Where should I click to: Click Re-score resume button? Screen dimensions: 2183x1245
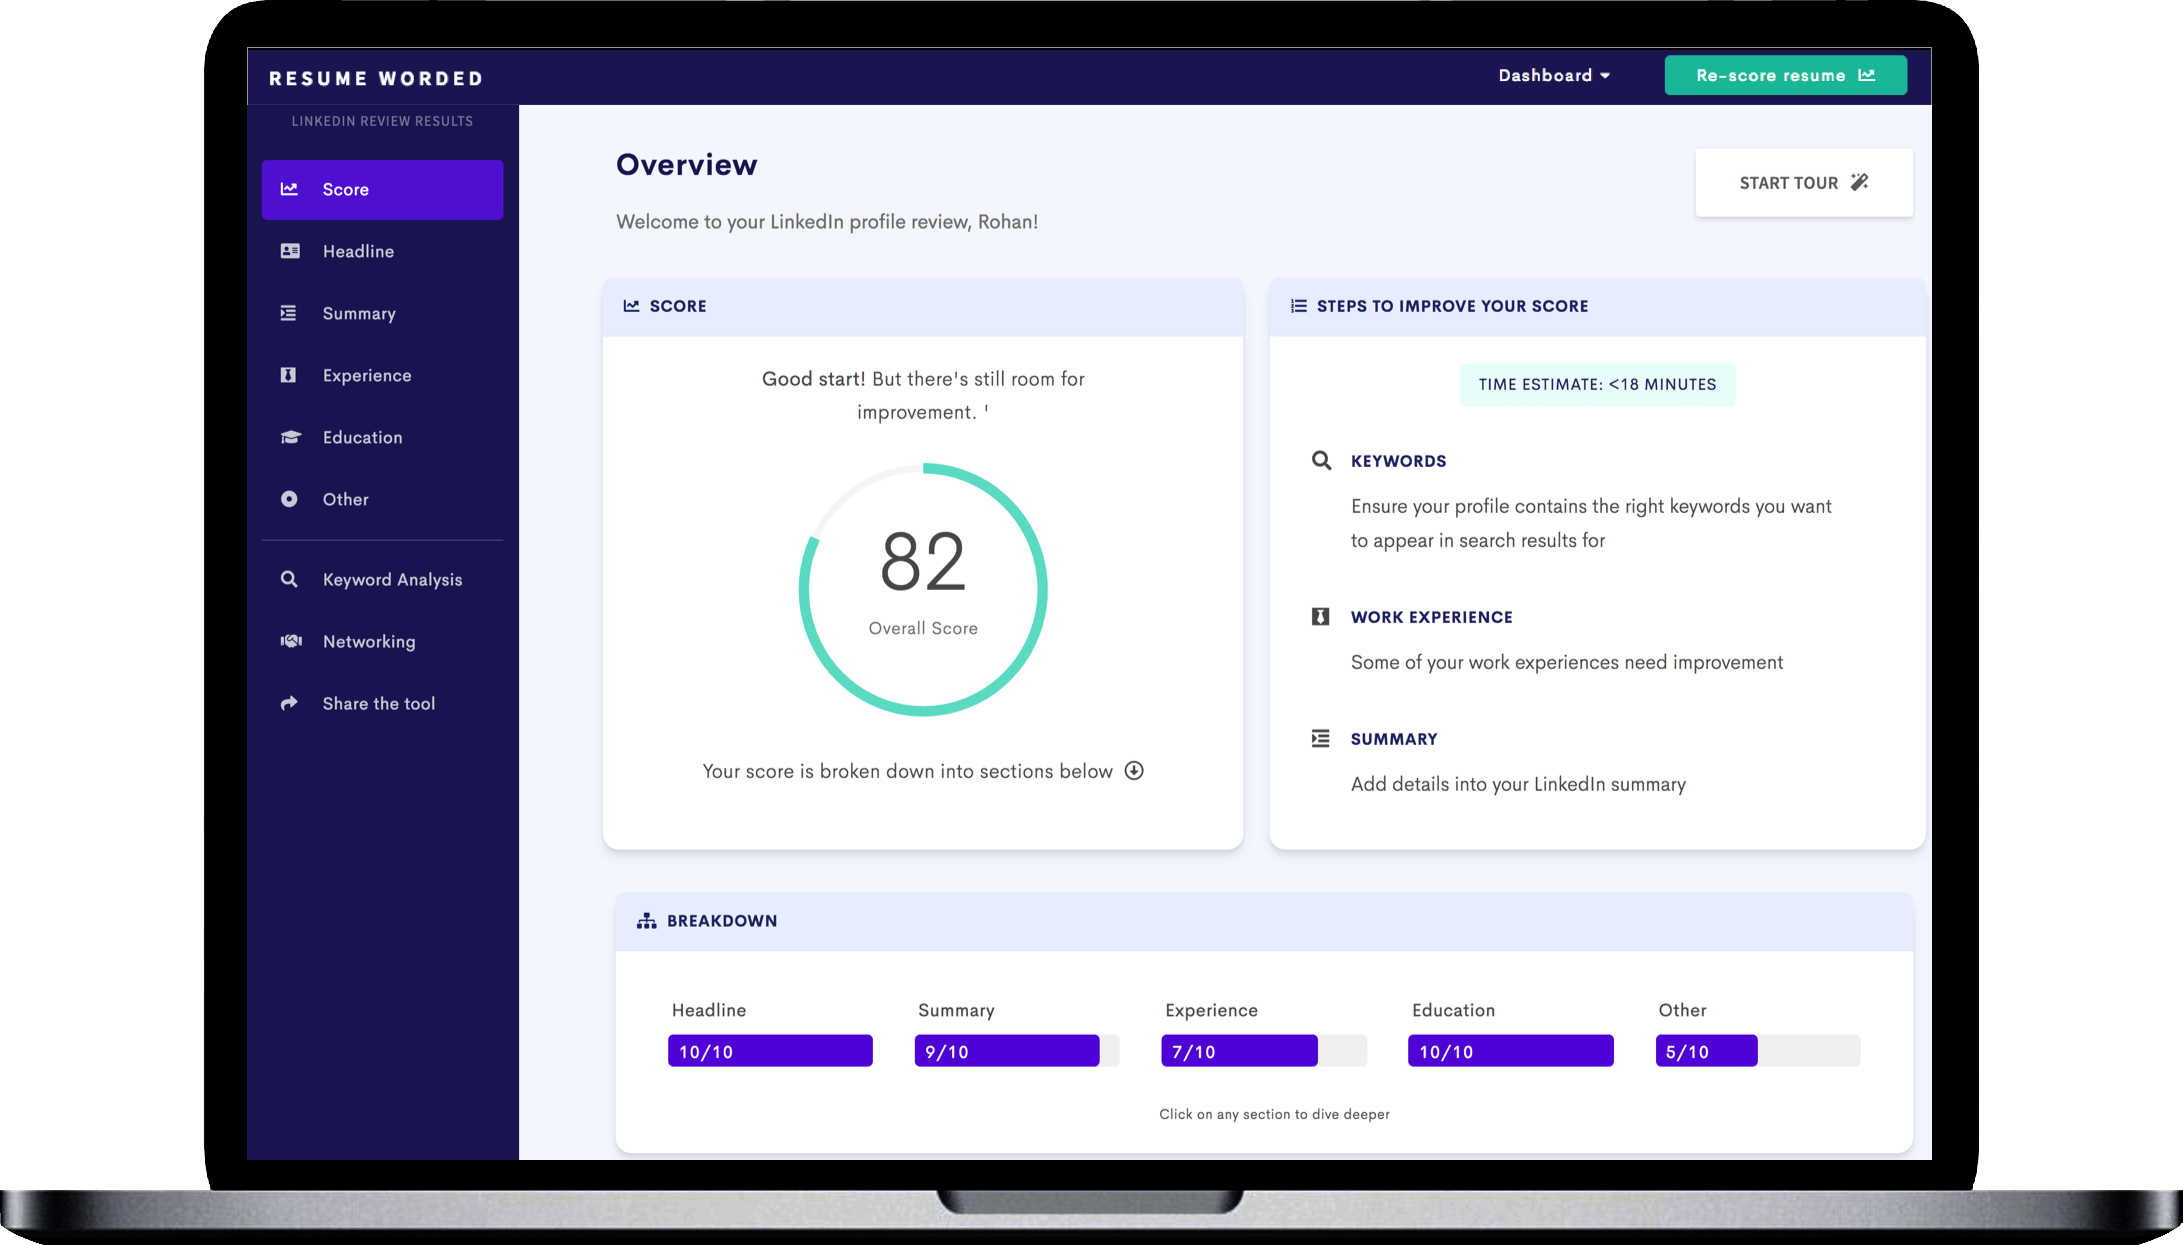coord(1789,75)
